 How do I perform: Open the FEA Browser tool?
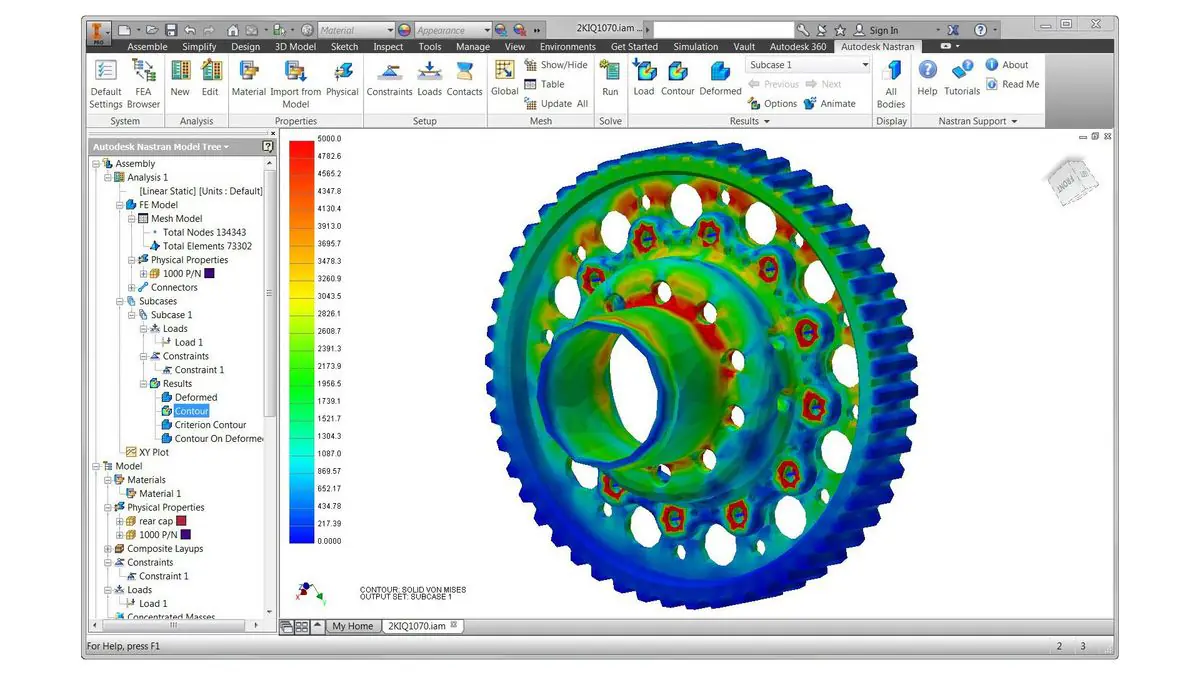pos(143,83)
